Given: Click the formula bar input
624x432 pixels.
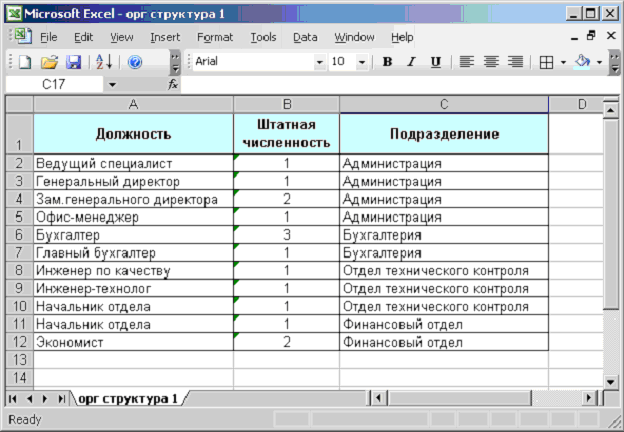Looking at the screenshot, I should point(400,84).
